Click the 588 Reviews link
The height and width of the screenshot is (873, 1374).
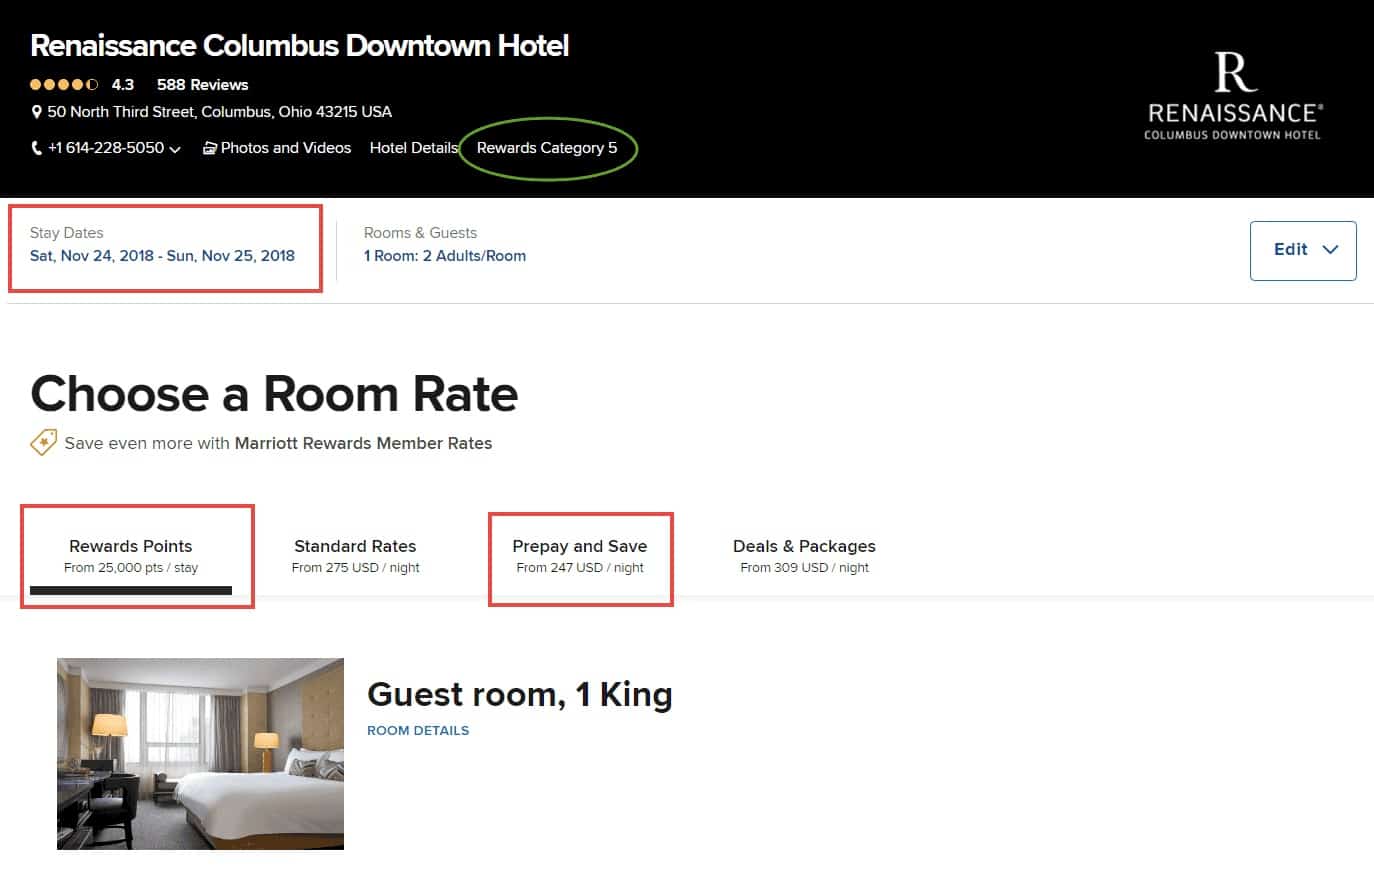[202, 85]
